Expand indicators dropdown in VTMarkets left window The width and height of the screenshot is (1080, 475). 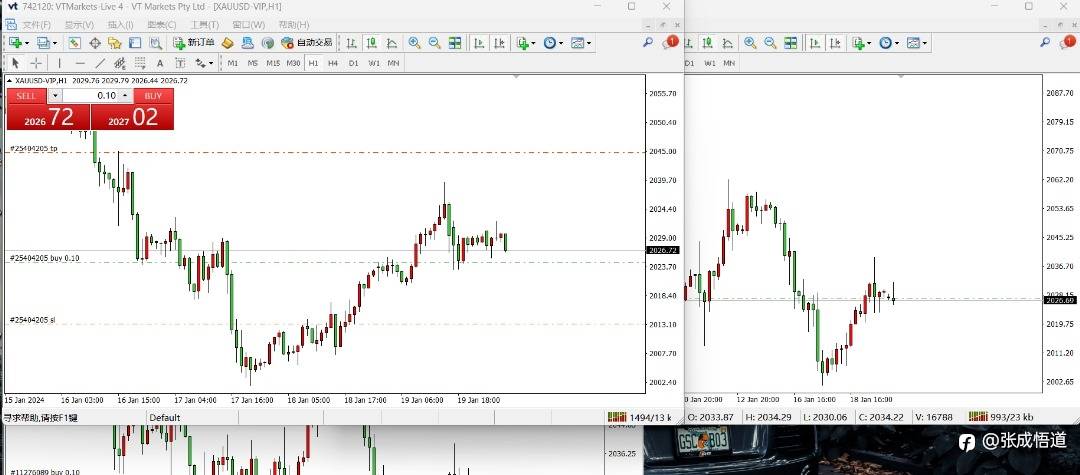click(533, 43)
